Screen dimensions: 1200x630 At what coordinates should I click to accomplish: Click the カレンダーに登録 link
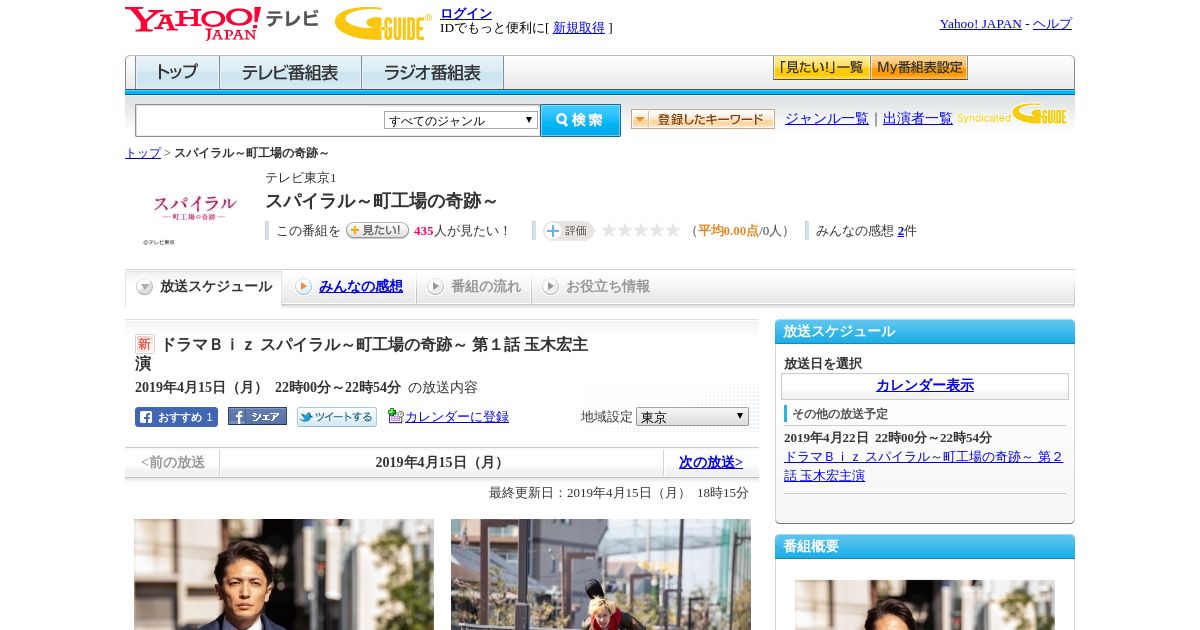click(456, 417)
